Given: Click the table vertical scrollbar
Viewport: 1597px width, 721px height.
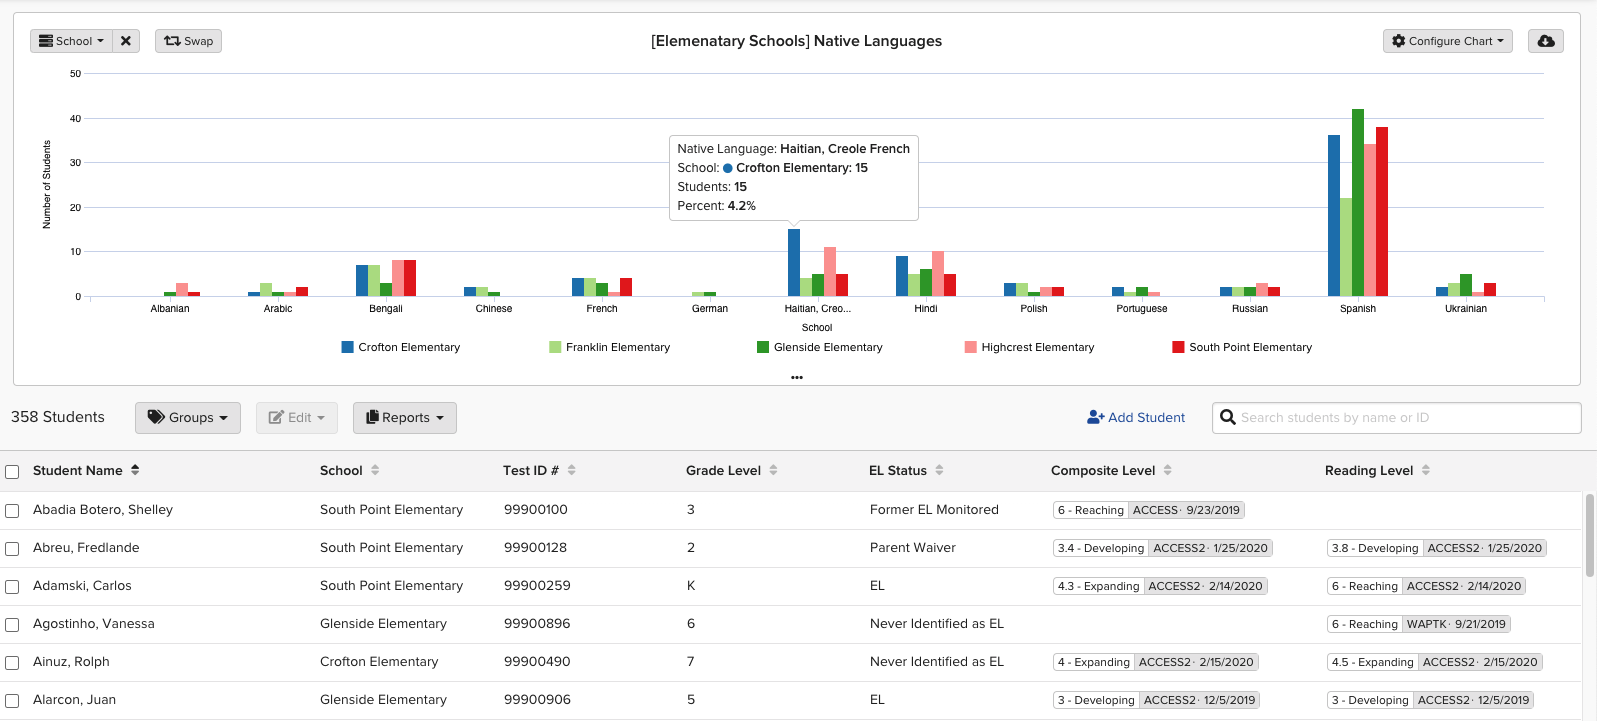Looking at the screenshot, I should tap(1590, 535).
